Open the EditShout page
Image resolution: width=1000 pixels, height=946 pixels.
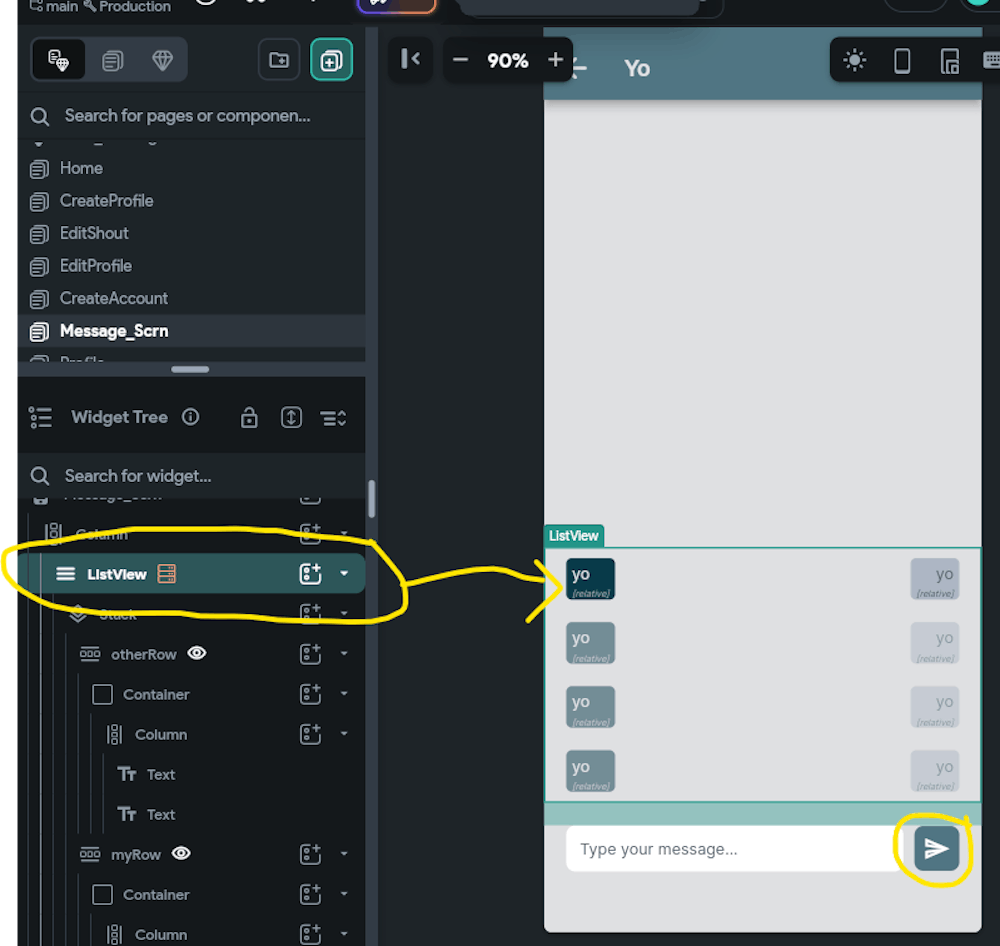tap(191, 233)
